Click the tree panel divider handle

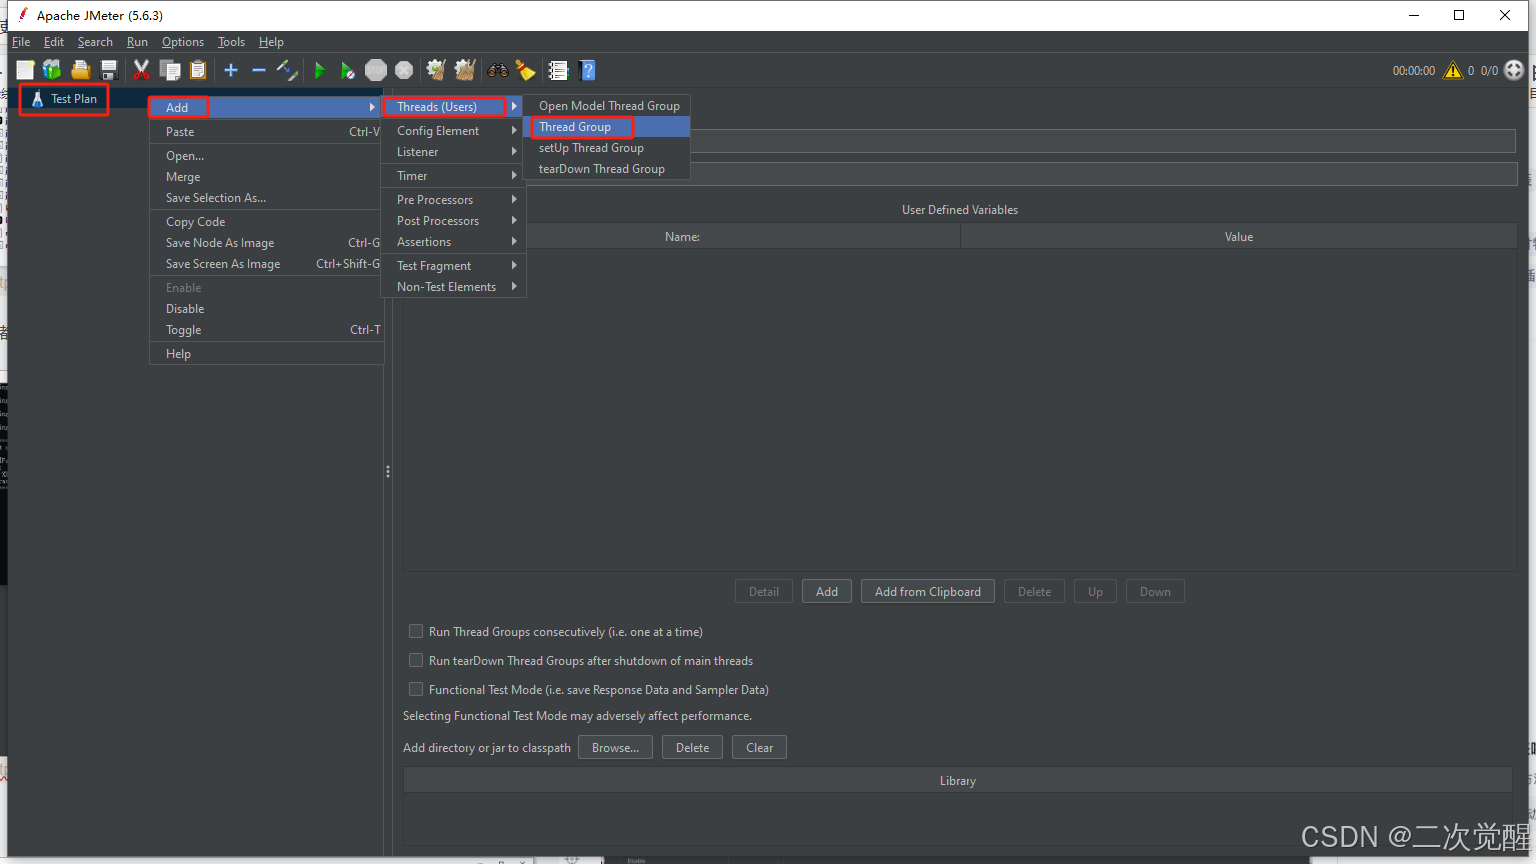point(388,471)
